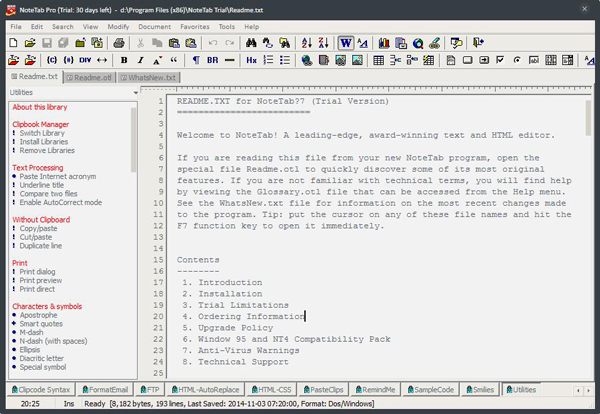Toggle Ins insert mode in status bar

pyautogui.click(x=69, y=404)
